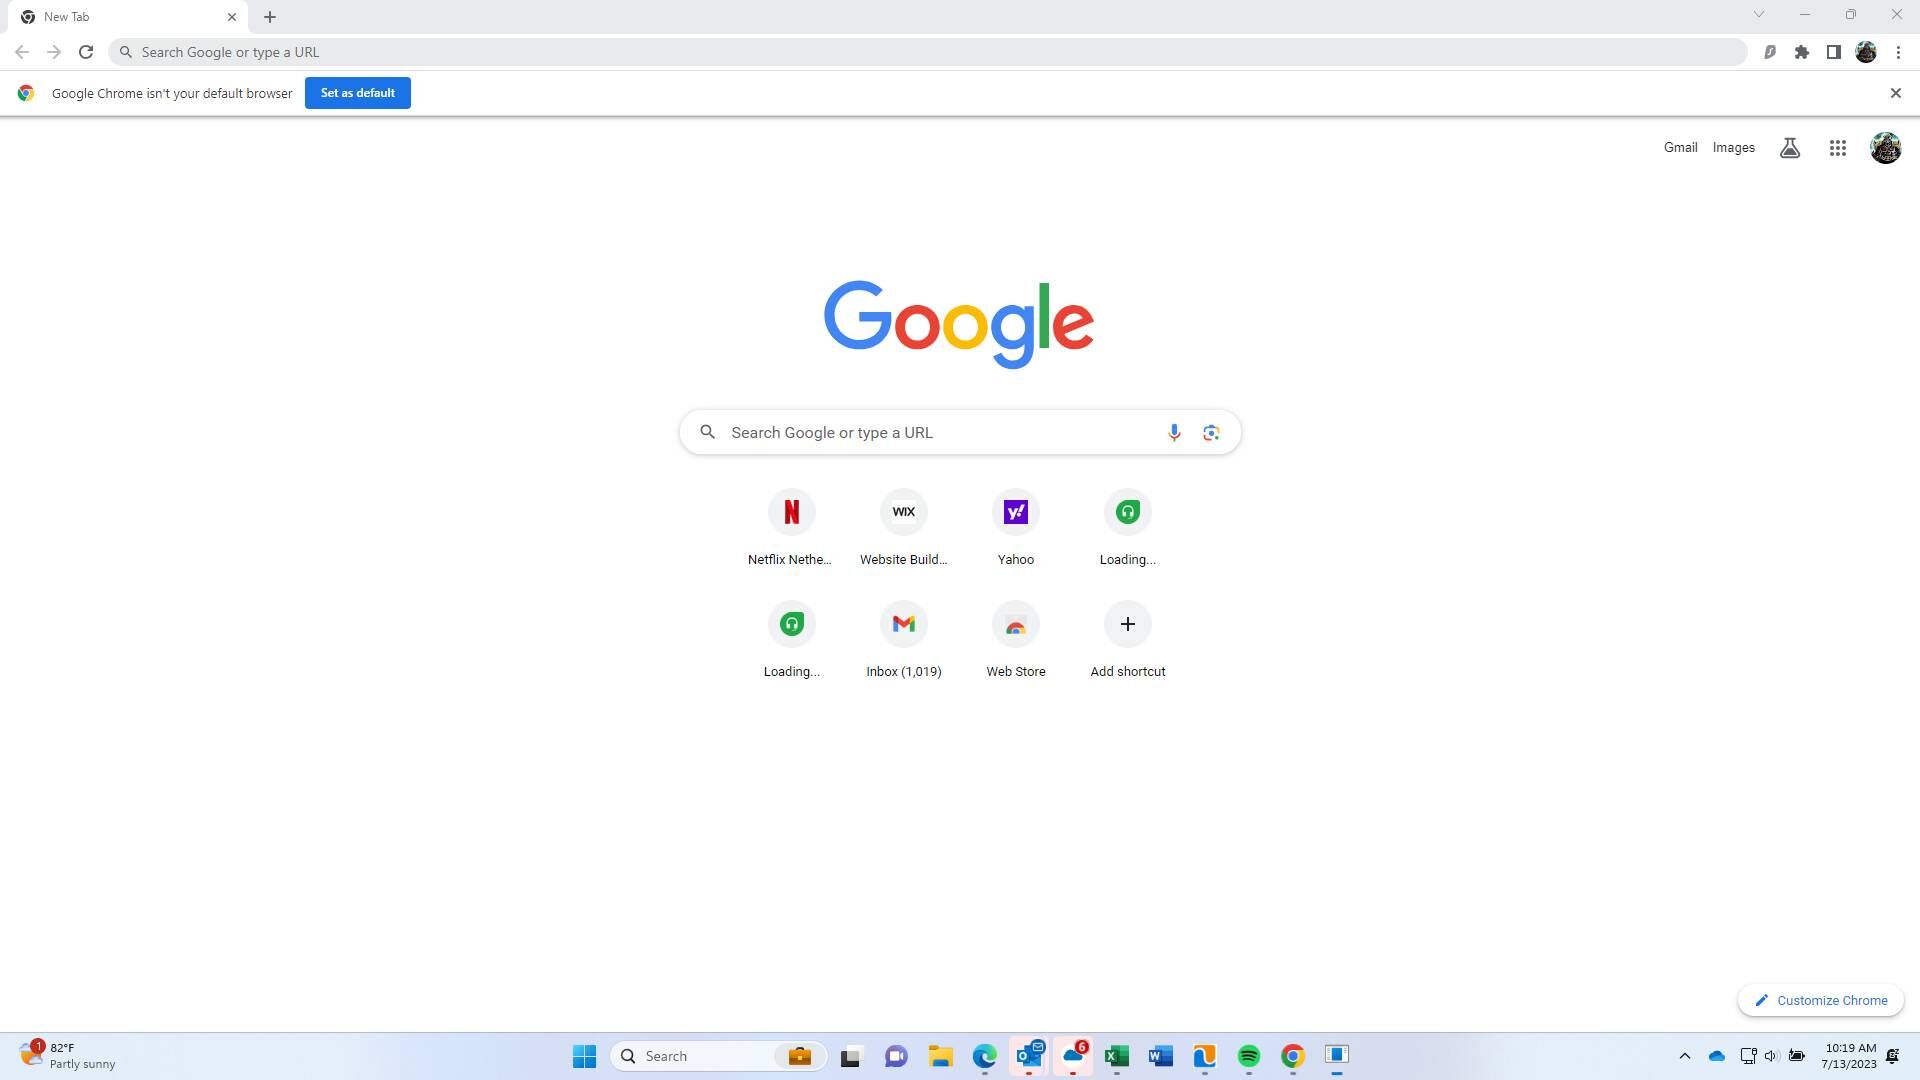Open the Loading shortcut below Netflix
This screenshot has height=1080, width=1920.
(791, 640)
